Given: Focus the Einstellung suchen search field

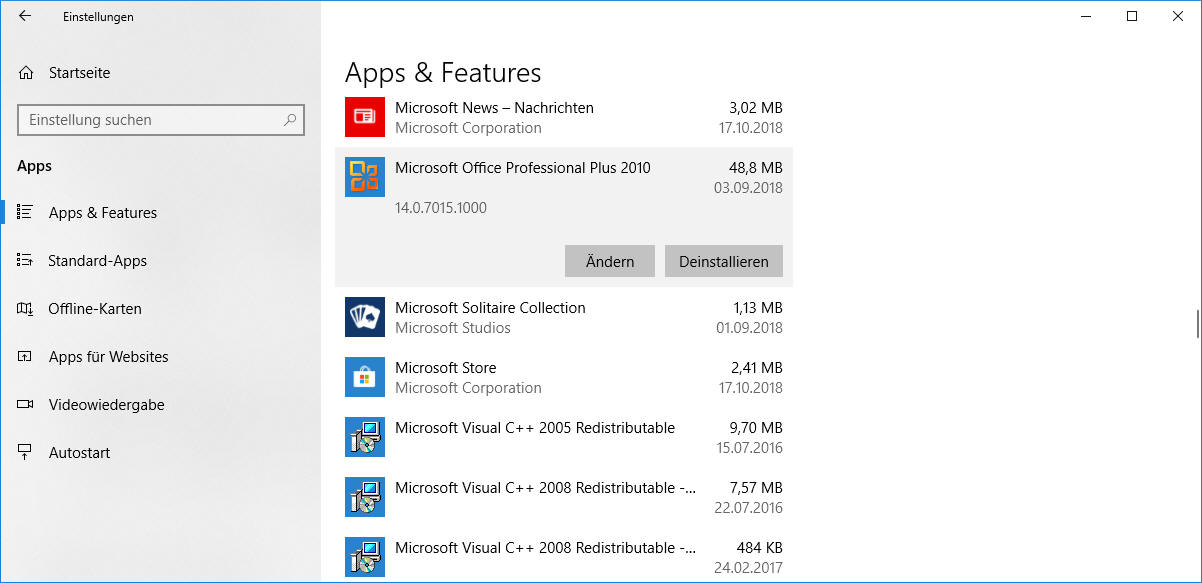Looking at the screenshot, I should point(161,120).
